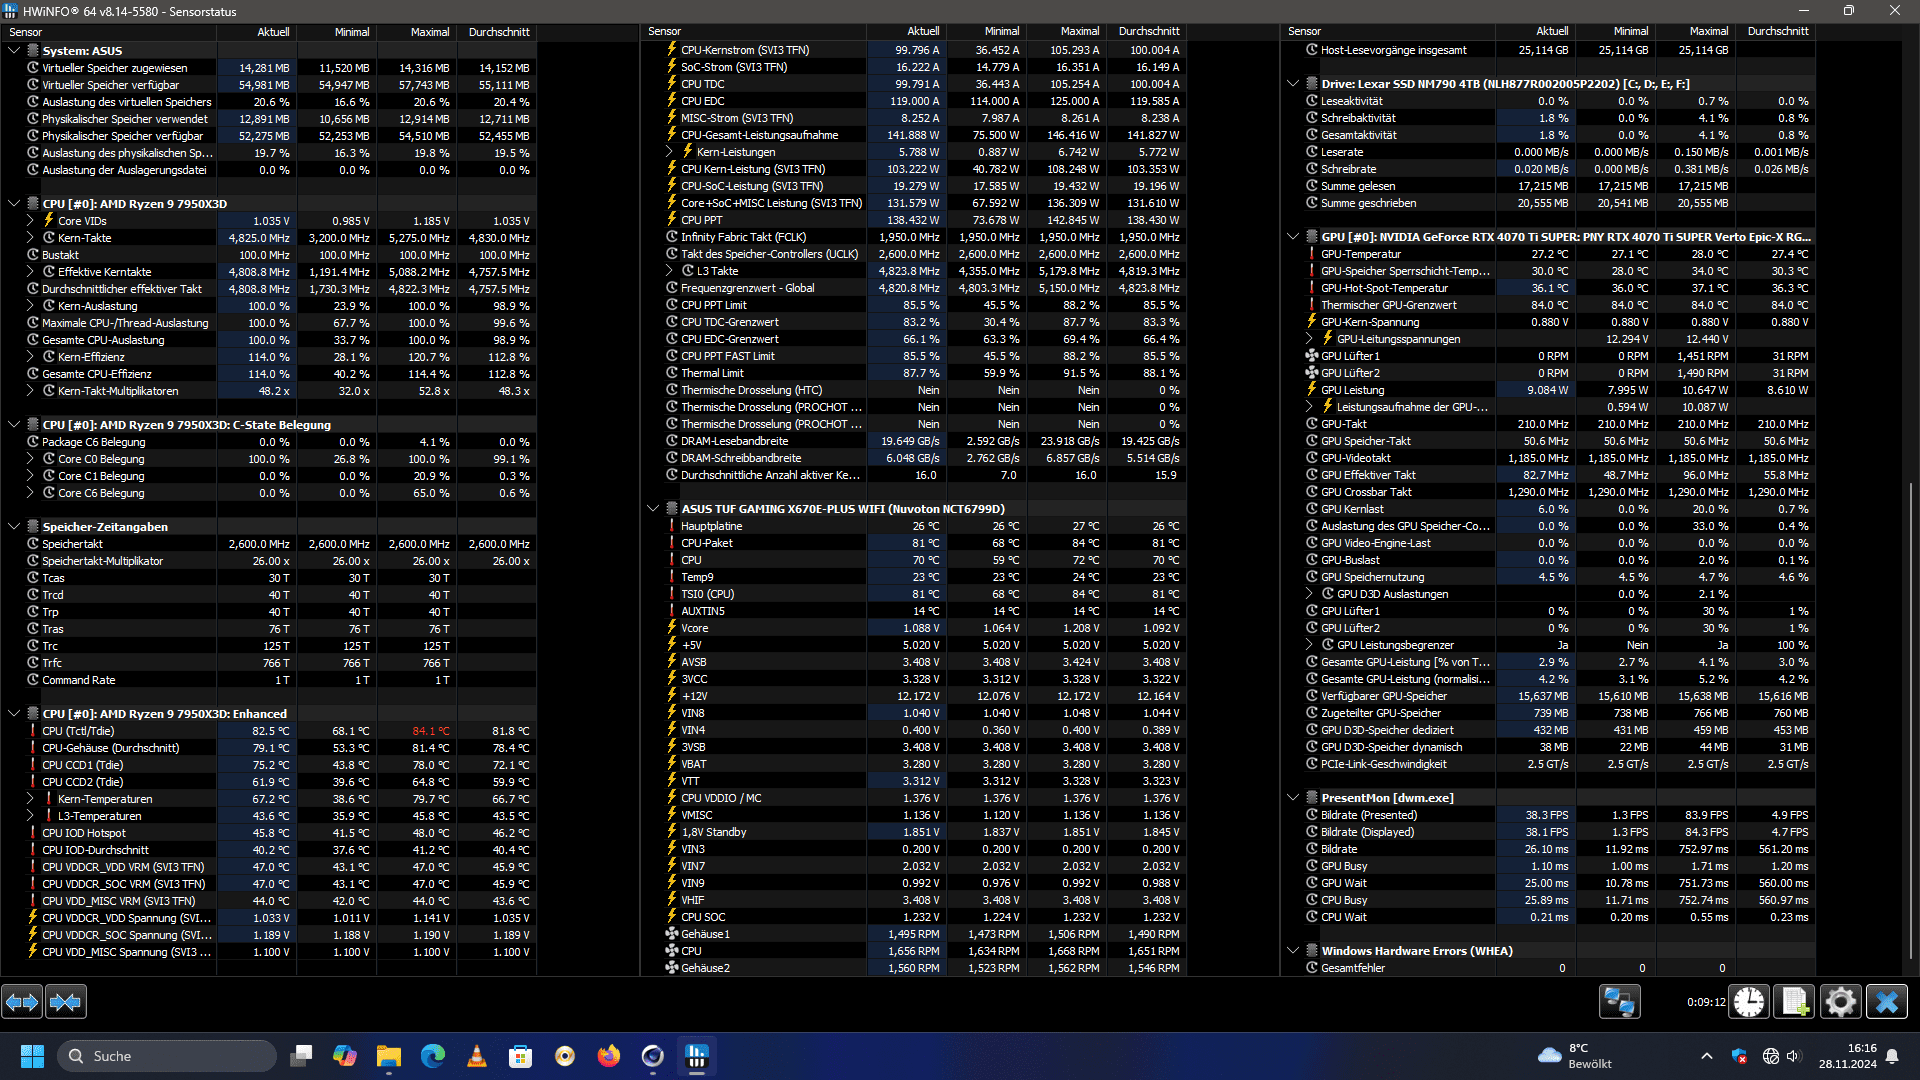Start logging with the sheet-plus icon

pos(1794,1001)
